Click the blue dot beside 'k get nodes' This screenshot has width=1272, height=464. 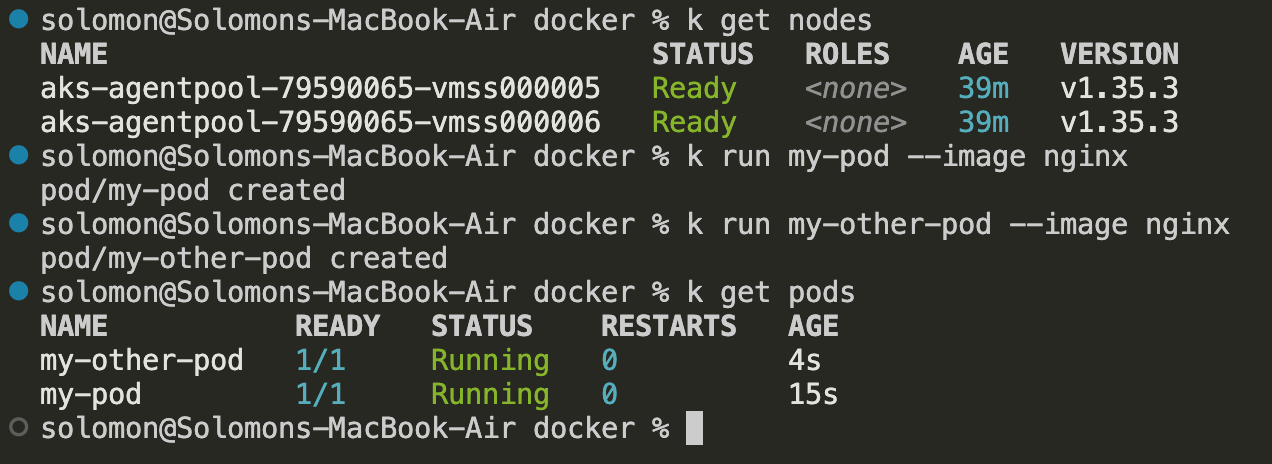pyautogui.click(x=16, y=20)
